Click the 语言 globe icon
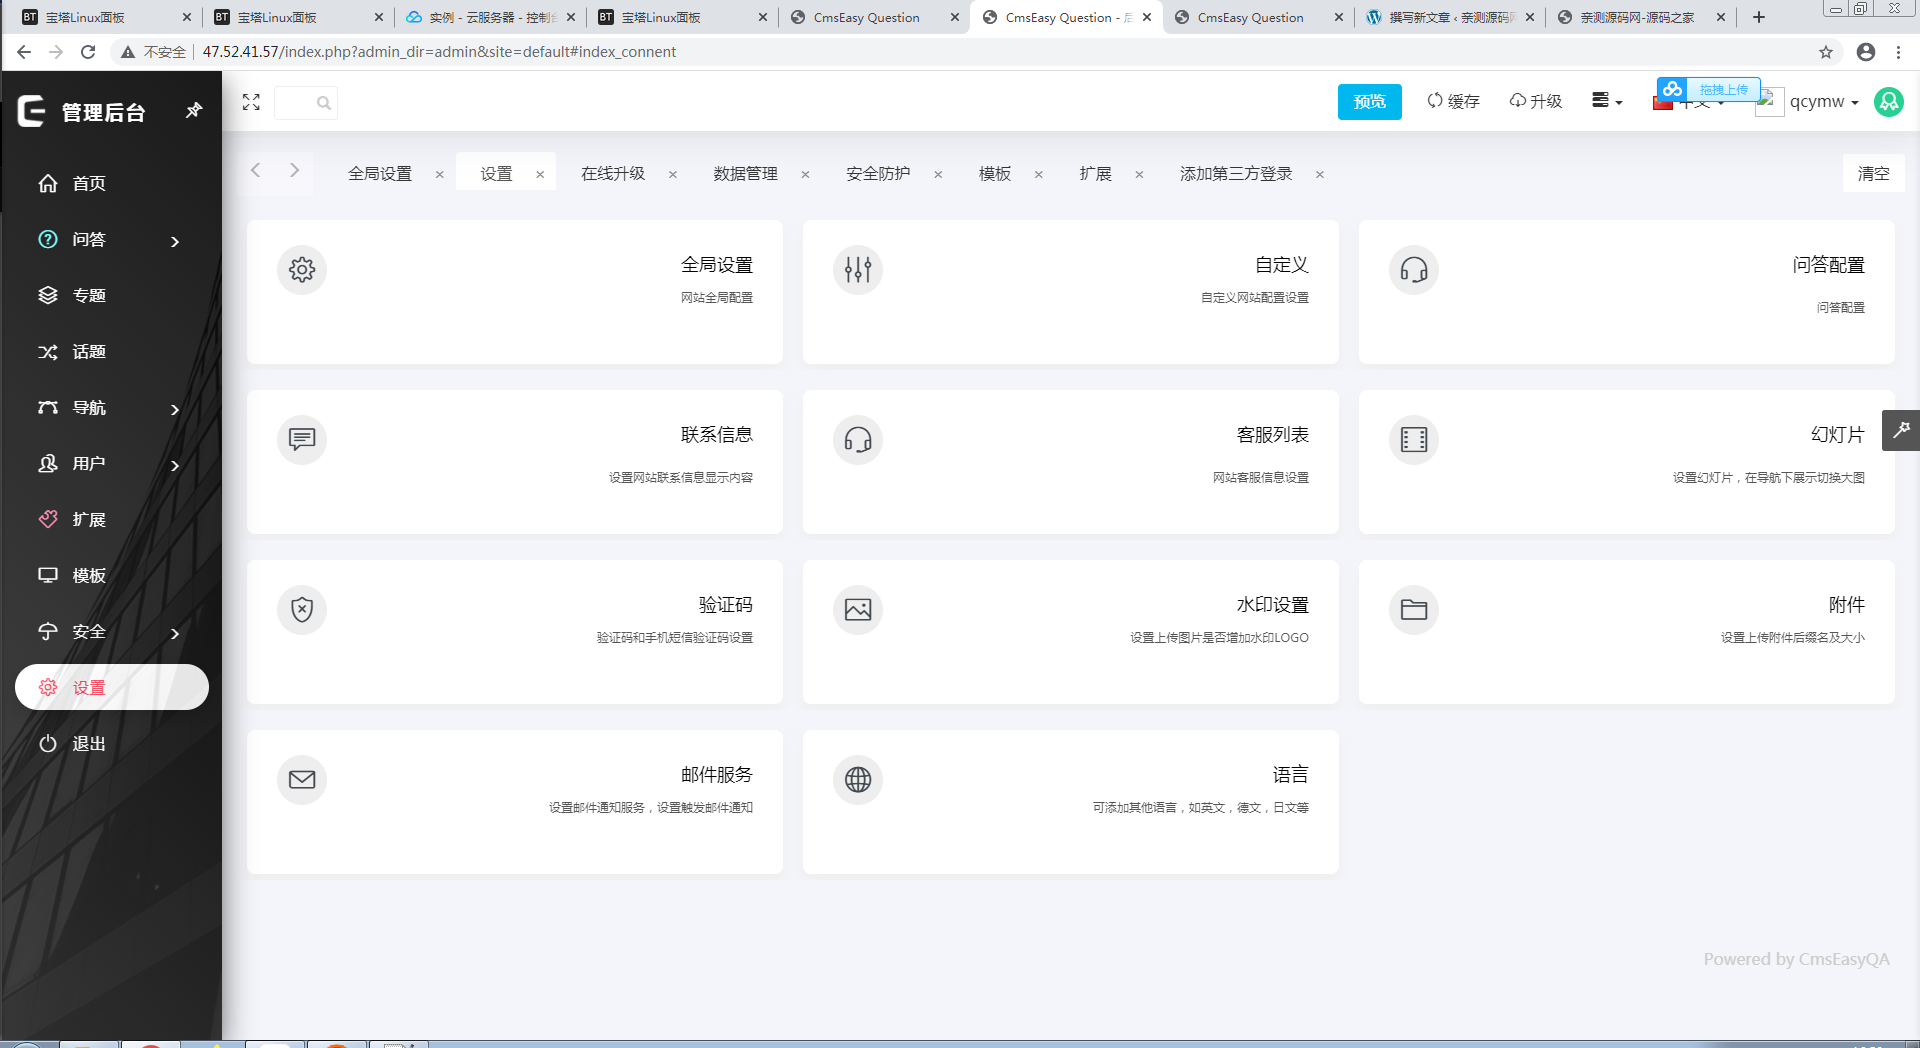This screenshot has height=1048, width=1920. click(858, 779)
